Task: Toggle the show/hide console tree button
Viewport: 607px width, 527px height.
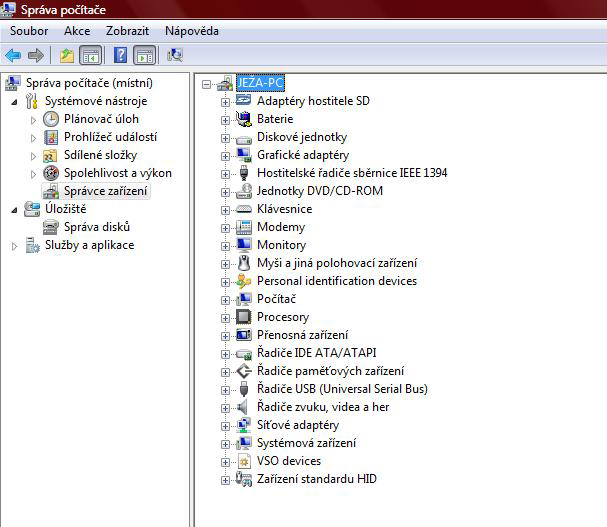Action: [x=90, y=55]
